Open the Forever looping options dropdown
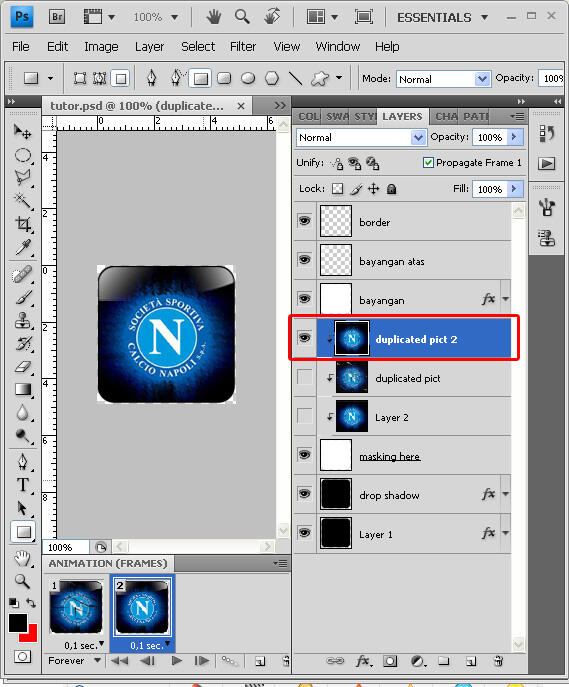Screen dimensions: 569x687 tap(74, 661)
